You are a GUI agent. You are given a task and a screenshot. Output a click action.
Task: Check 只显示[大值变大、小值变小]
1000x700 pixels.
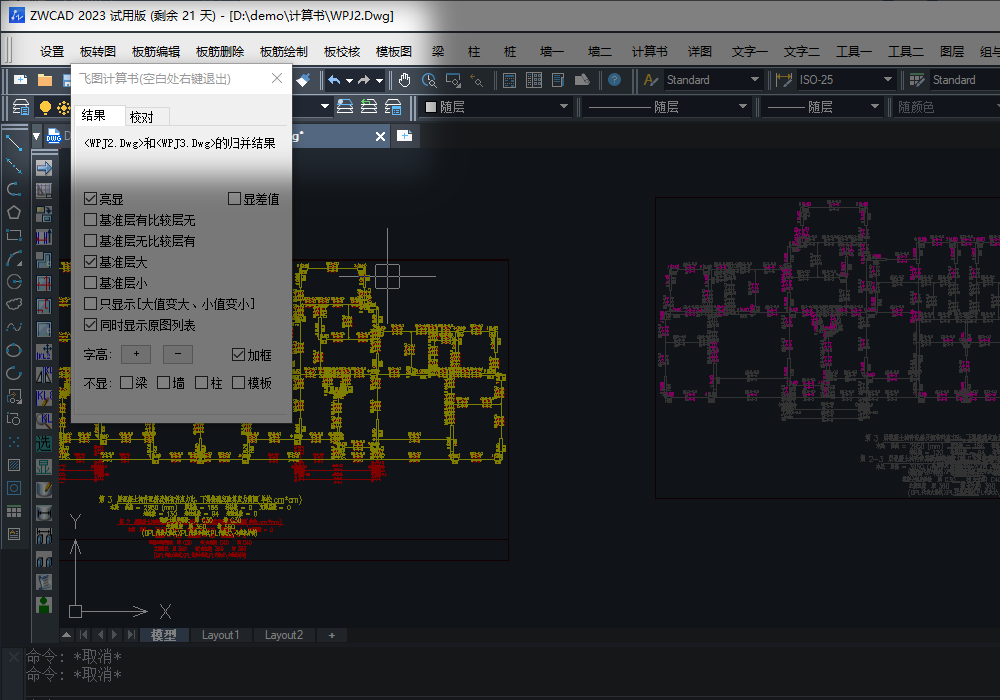point(91,304)
